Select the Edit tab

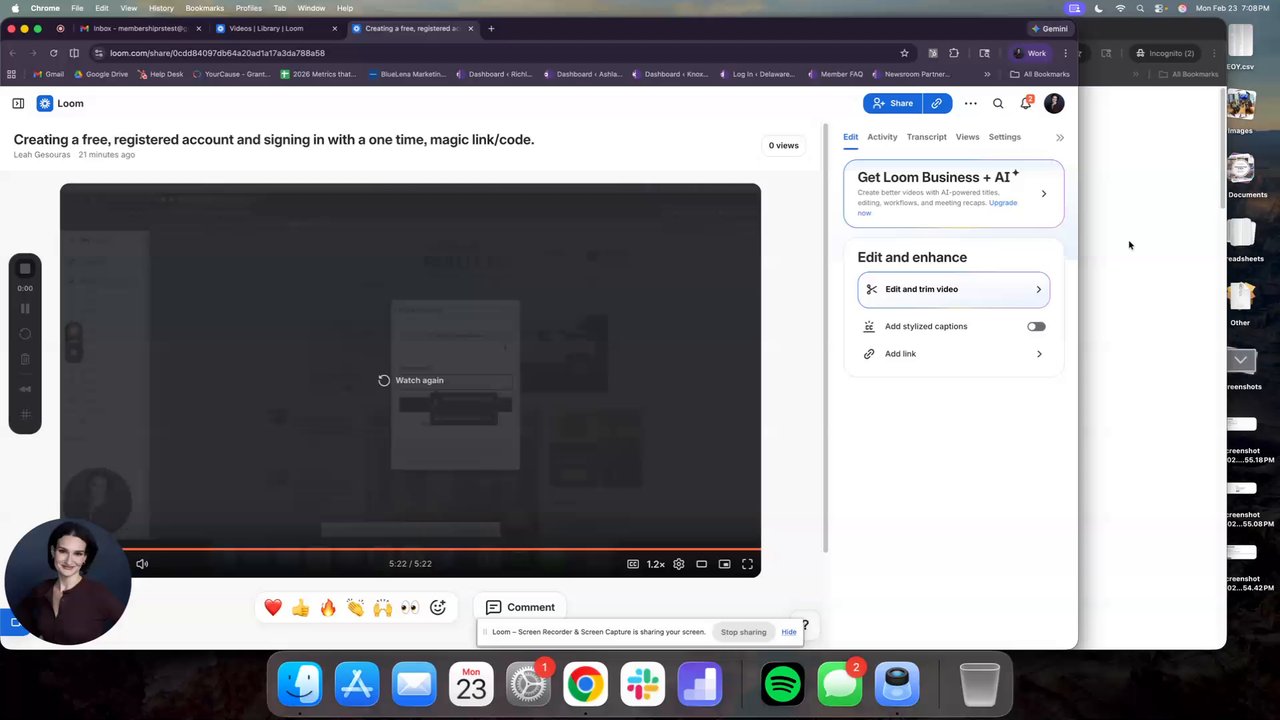[x=850, y=137]
